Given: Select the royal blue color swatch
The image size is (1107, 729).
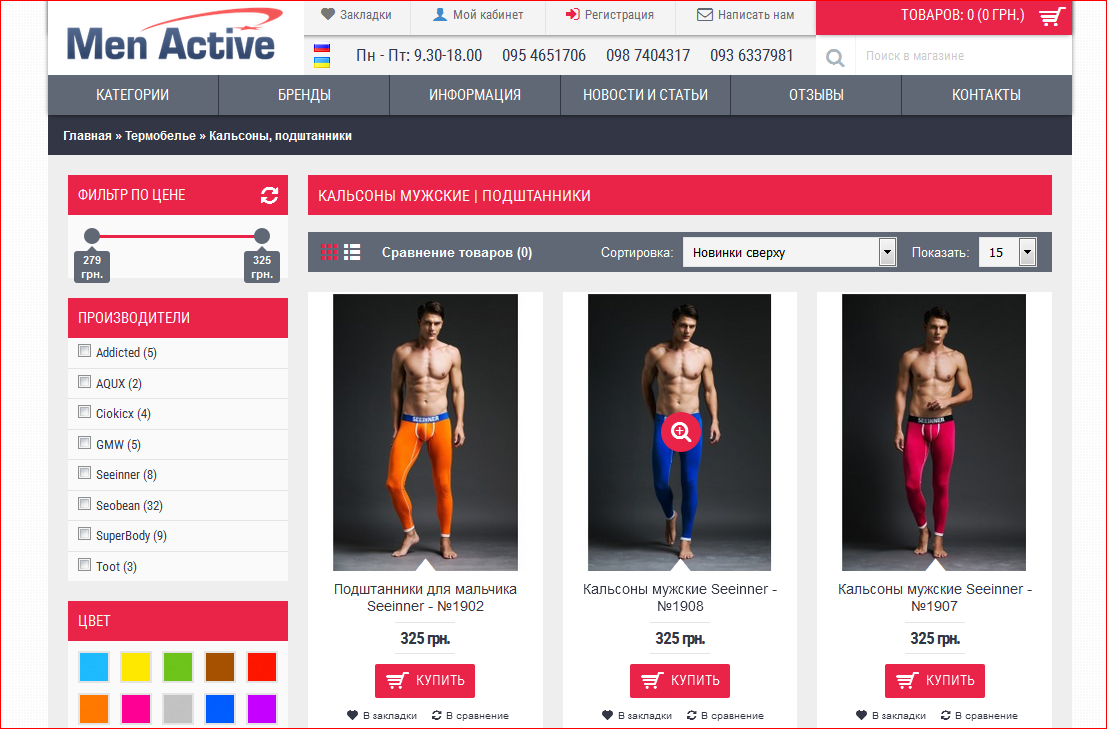Looking at the screenshot, I should [220, 709].
